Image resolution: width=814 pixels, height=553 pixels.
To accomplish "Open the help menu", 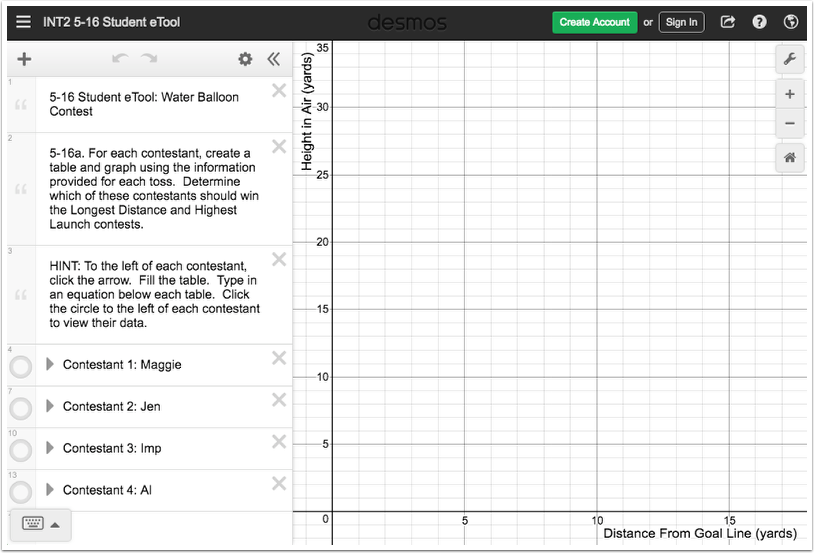I will coord(759,22).
